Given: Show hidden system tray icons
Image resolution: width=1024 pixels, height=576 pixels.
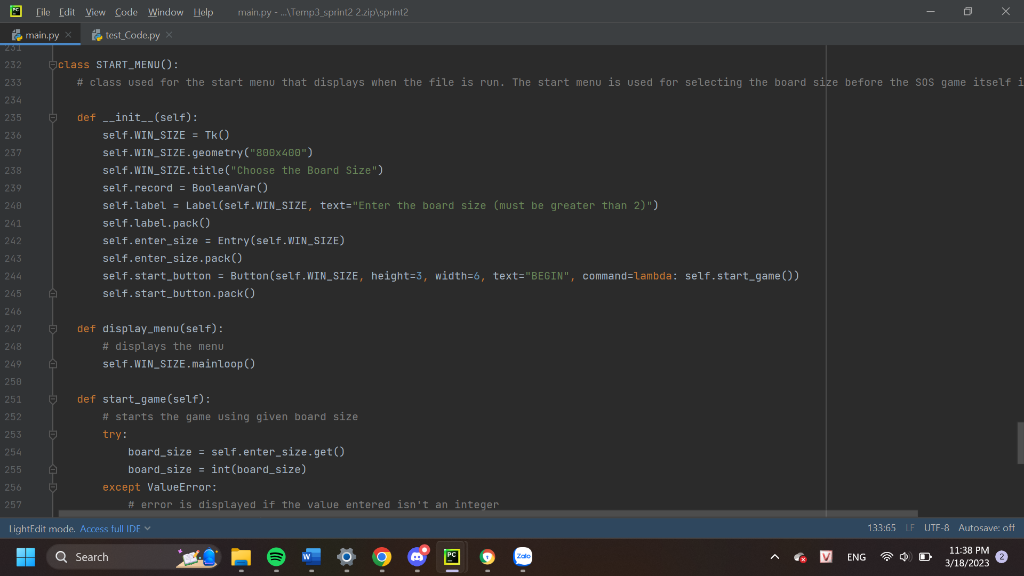Looking at the screenshot, I should [775, 557].
